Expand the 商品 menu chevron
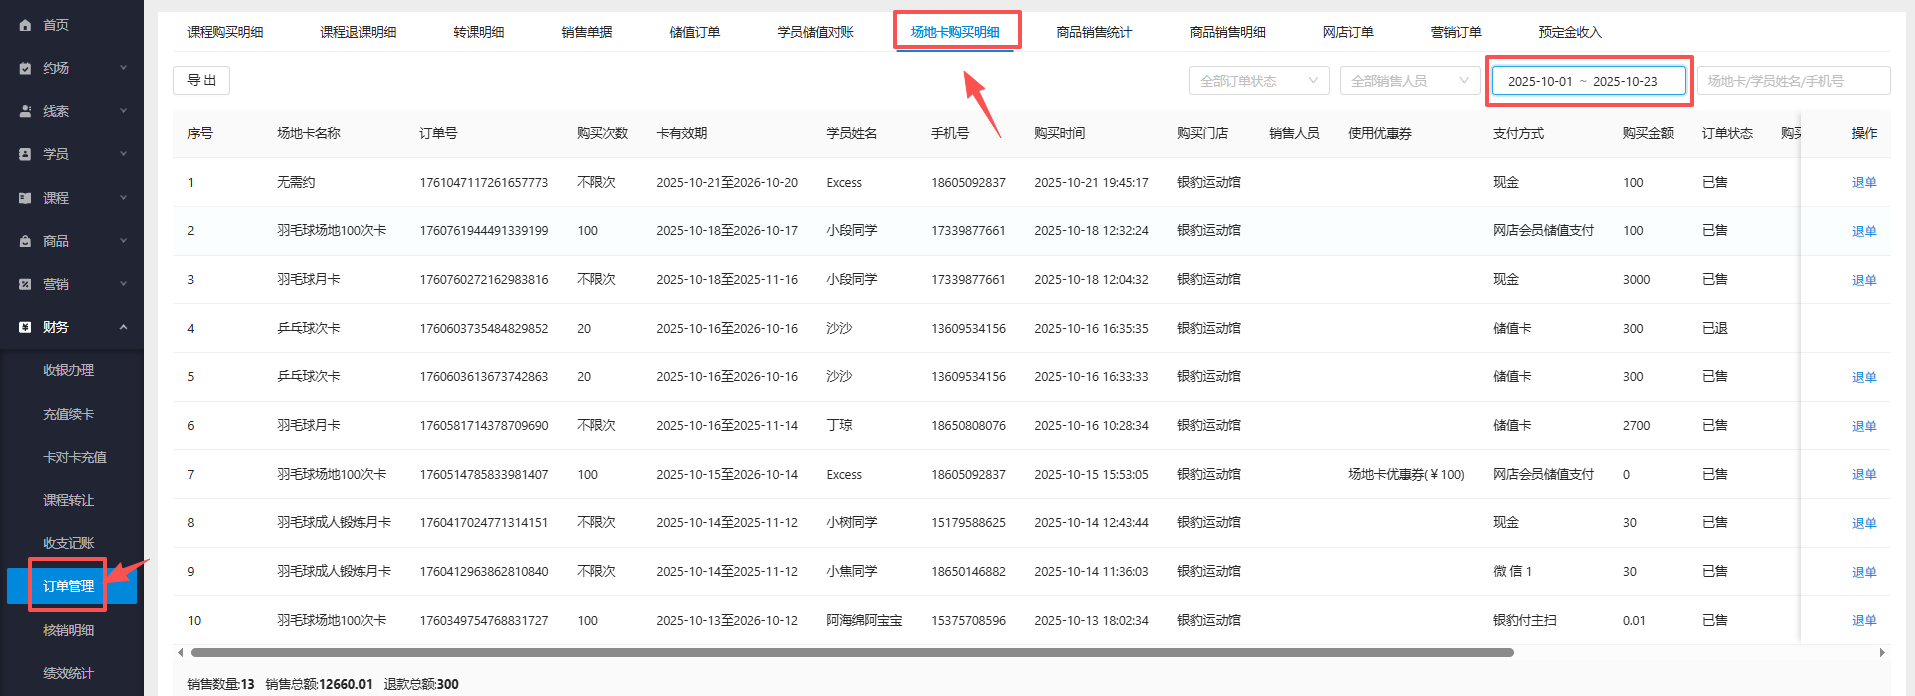This screenshot has width=1915, height=696. pos(124,241)
